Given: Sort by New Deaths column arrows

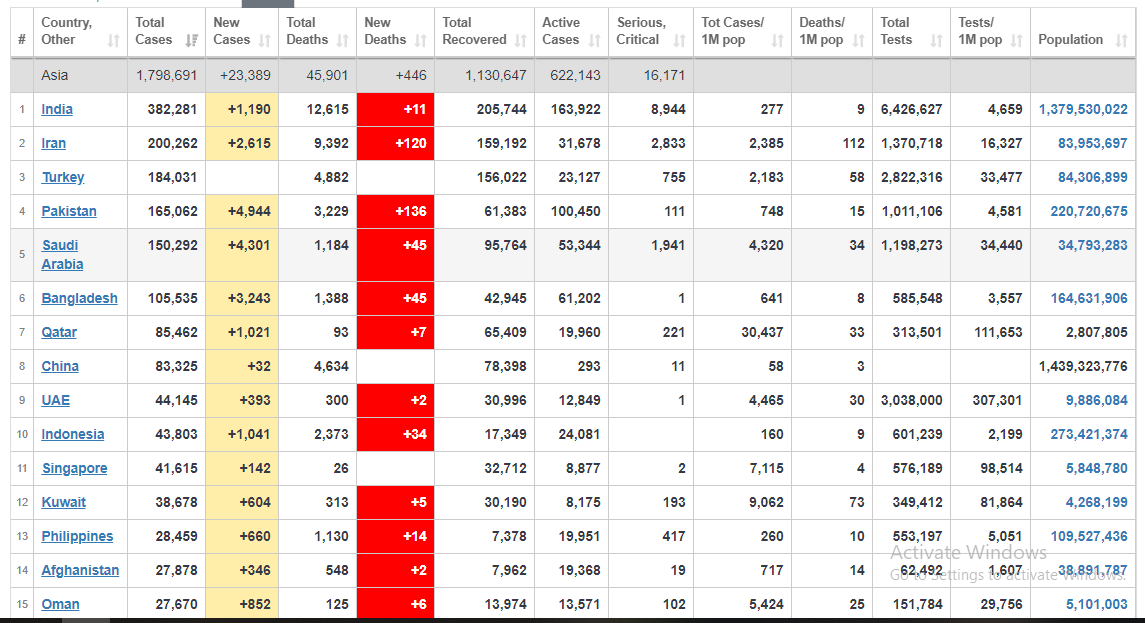Looking at the screenshot, I should click(421, 41).
